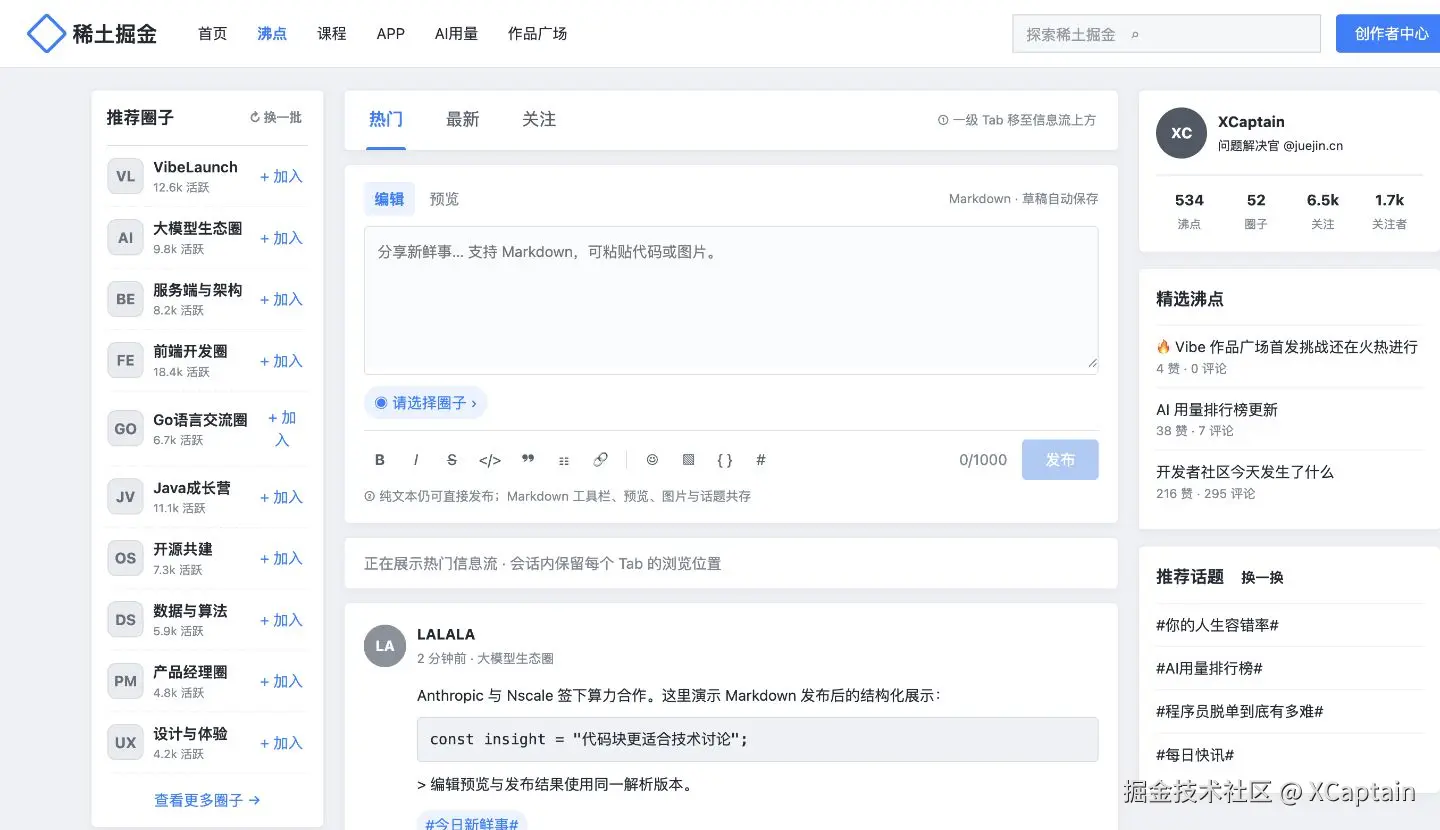Open topic #AI用量排行榜#

[x=1209, y=668]
